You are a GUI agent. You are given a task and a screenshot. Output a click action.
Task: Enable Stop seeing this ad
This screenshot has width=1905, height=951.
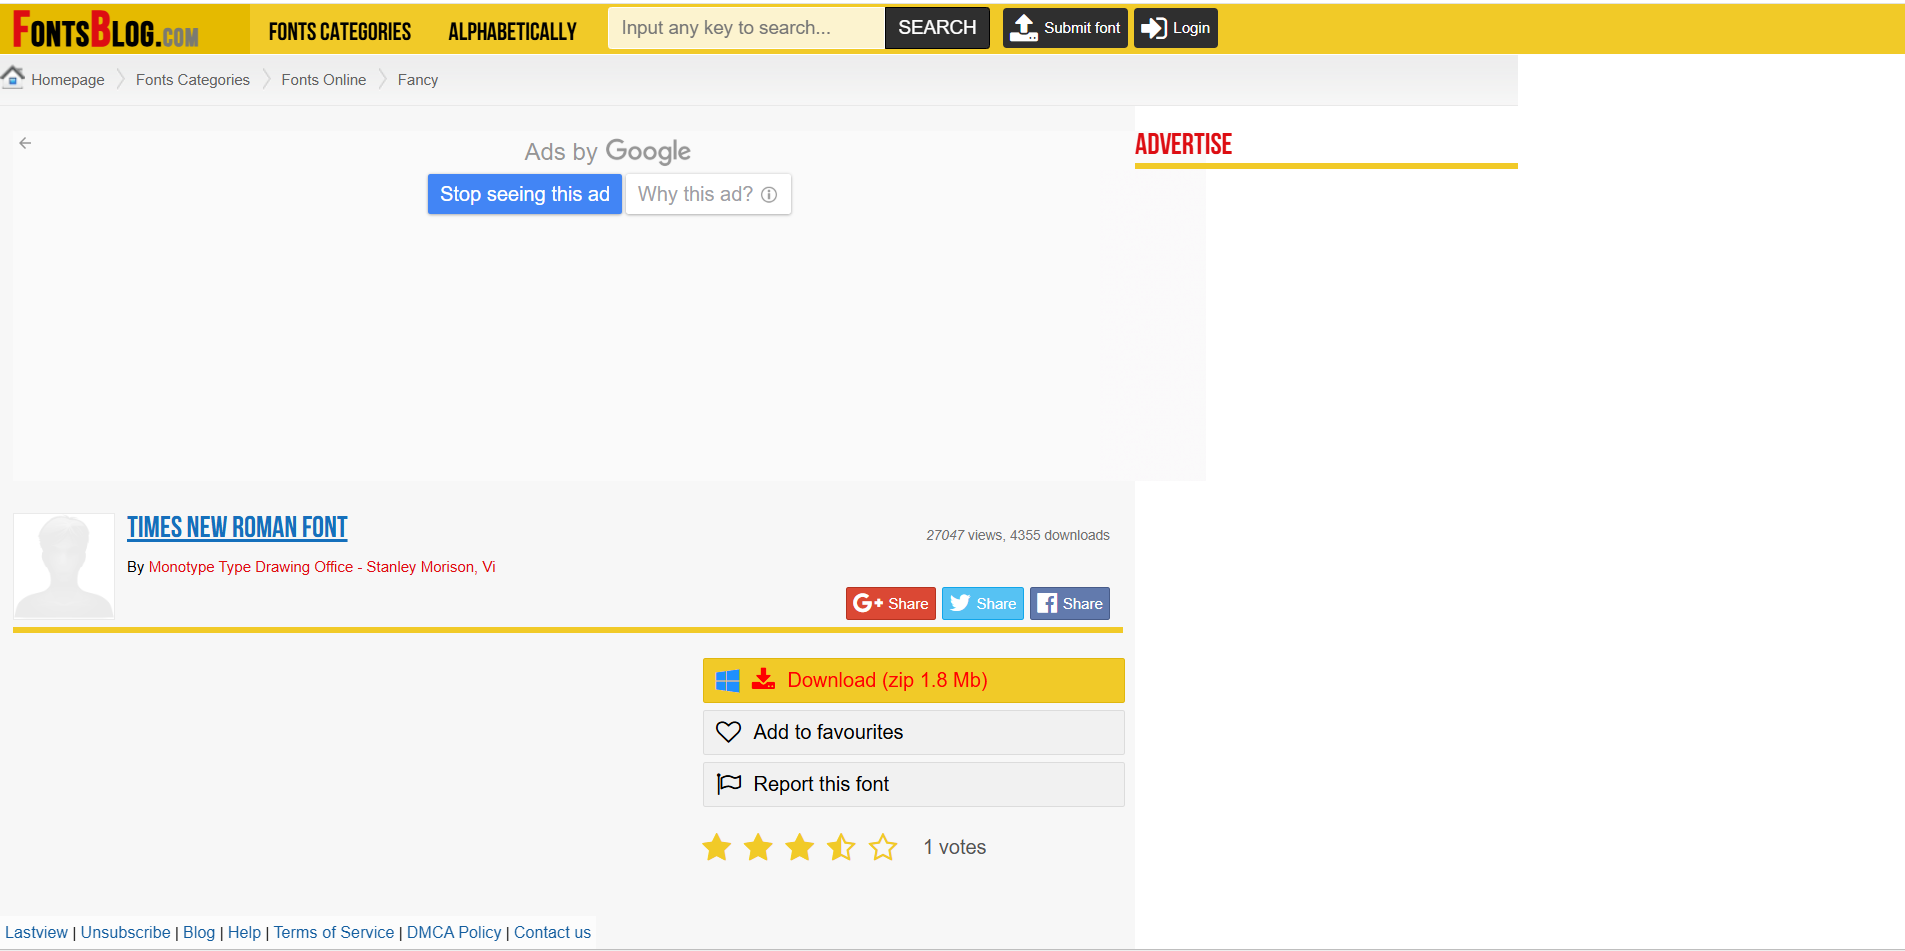(524, 194)
